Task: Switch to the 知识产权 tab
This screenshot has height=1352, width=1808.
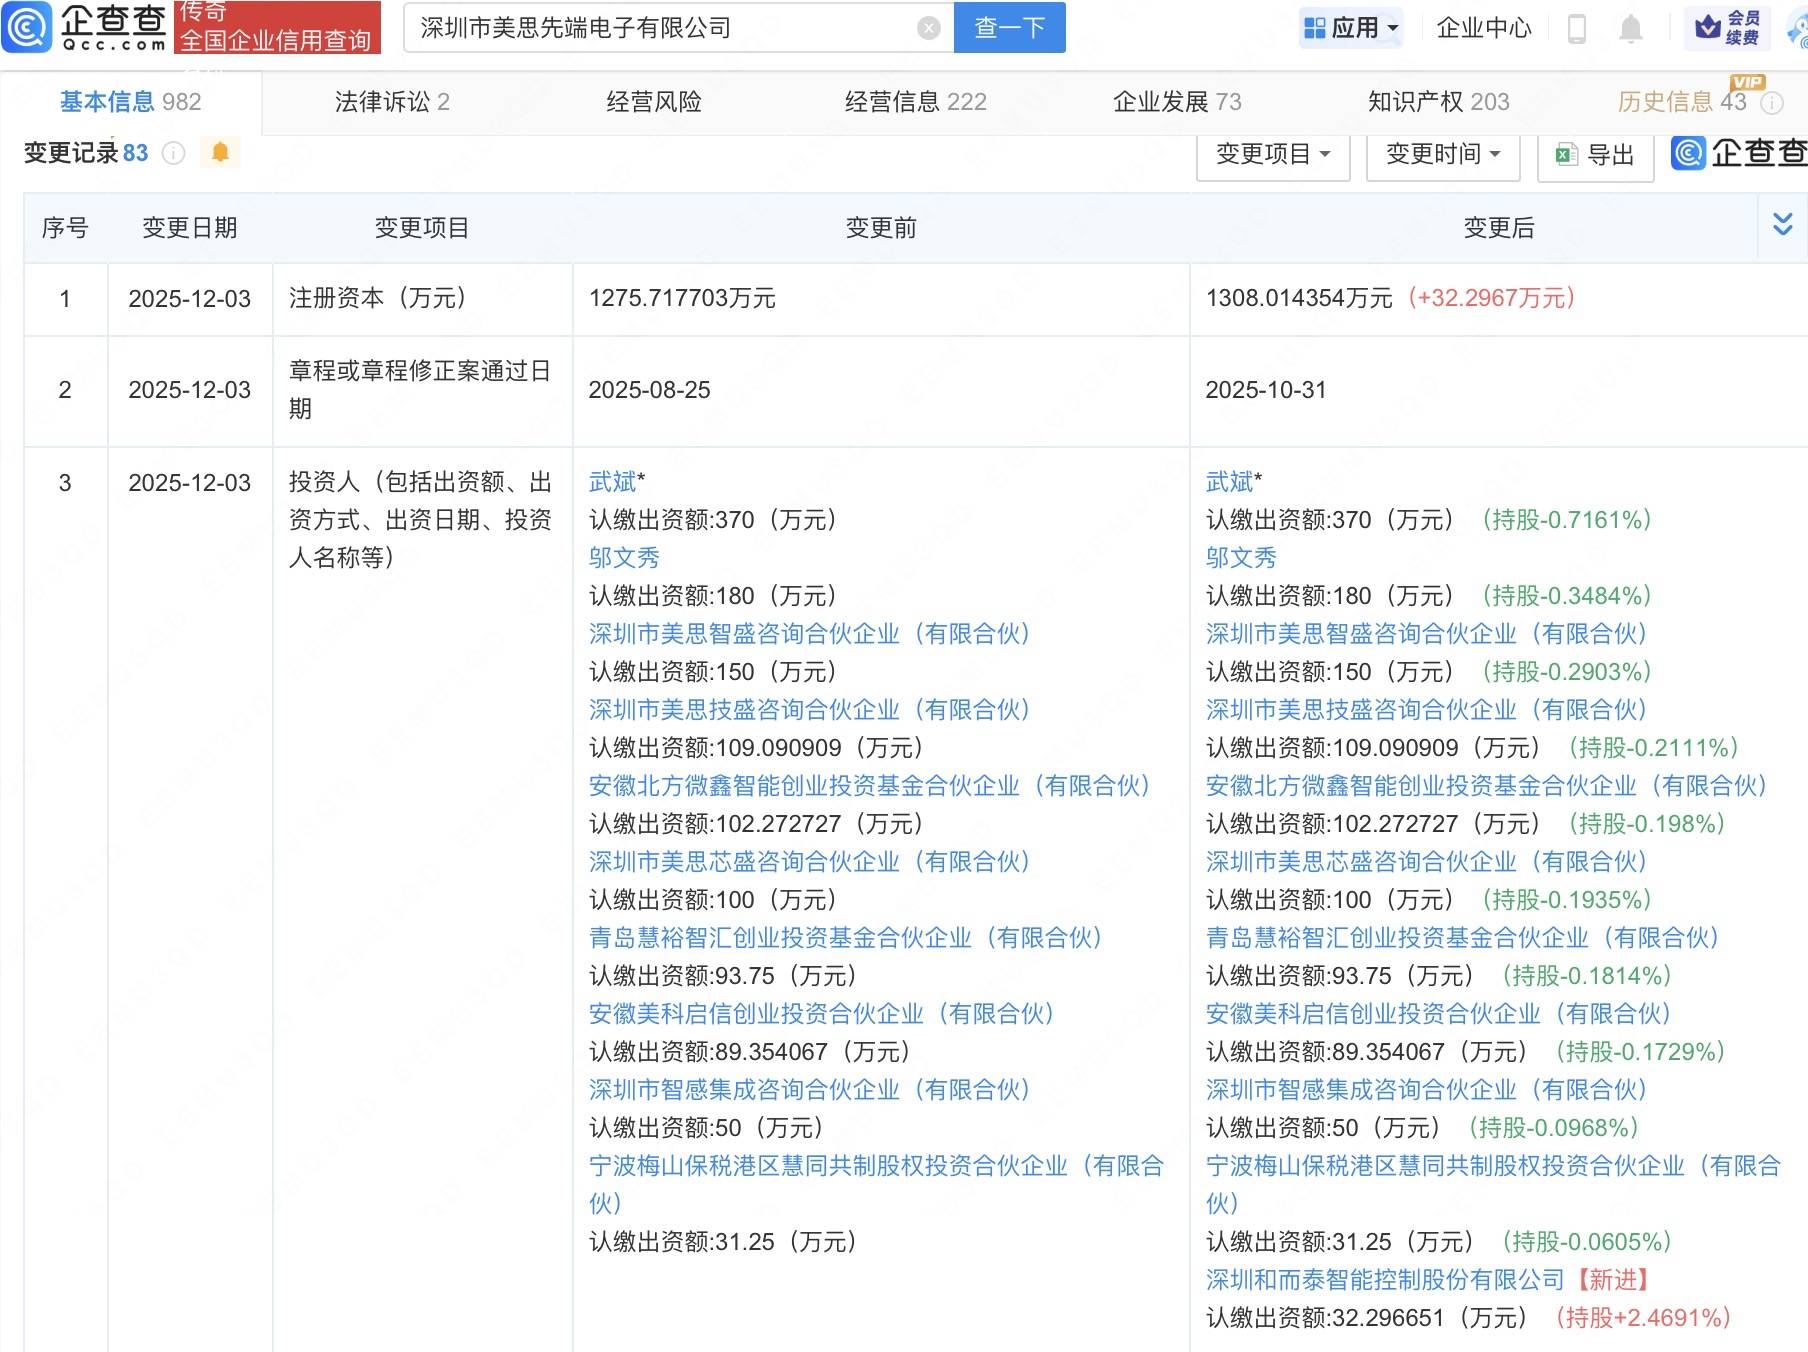Action: point(1438,102)
